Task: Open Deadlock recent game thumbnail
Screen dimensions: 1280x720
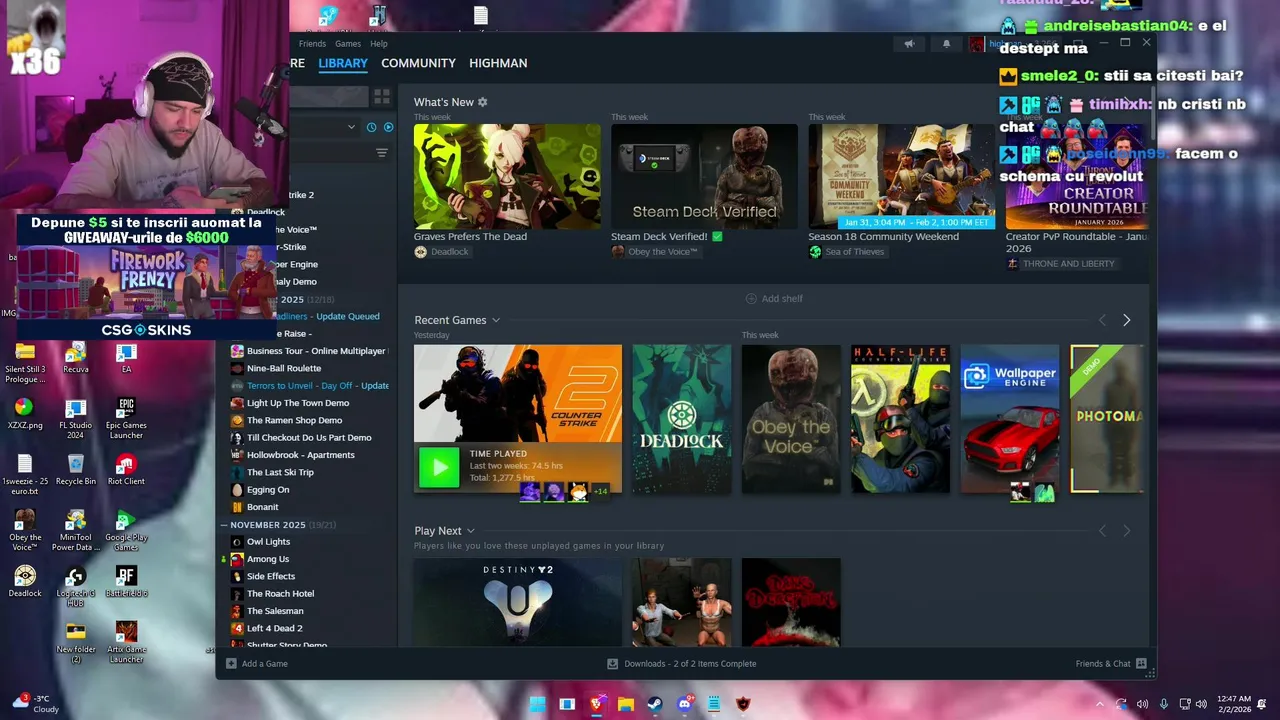Action: pos(682,419)
